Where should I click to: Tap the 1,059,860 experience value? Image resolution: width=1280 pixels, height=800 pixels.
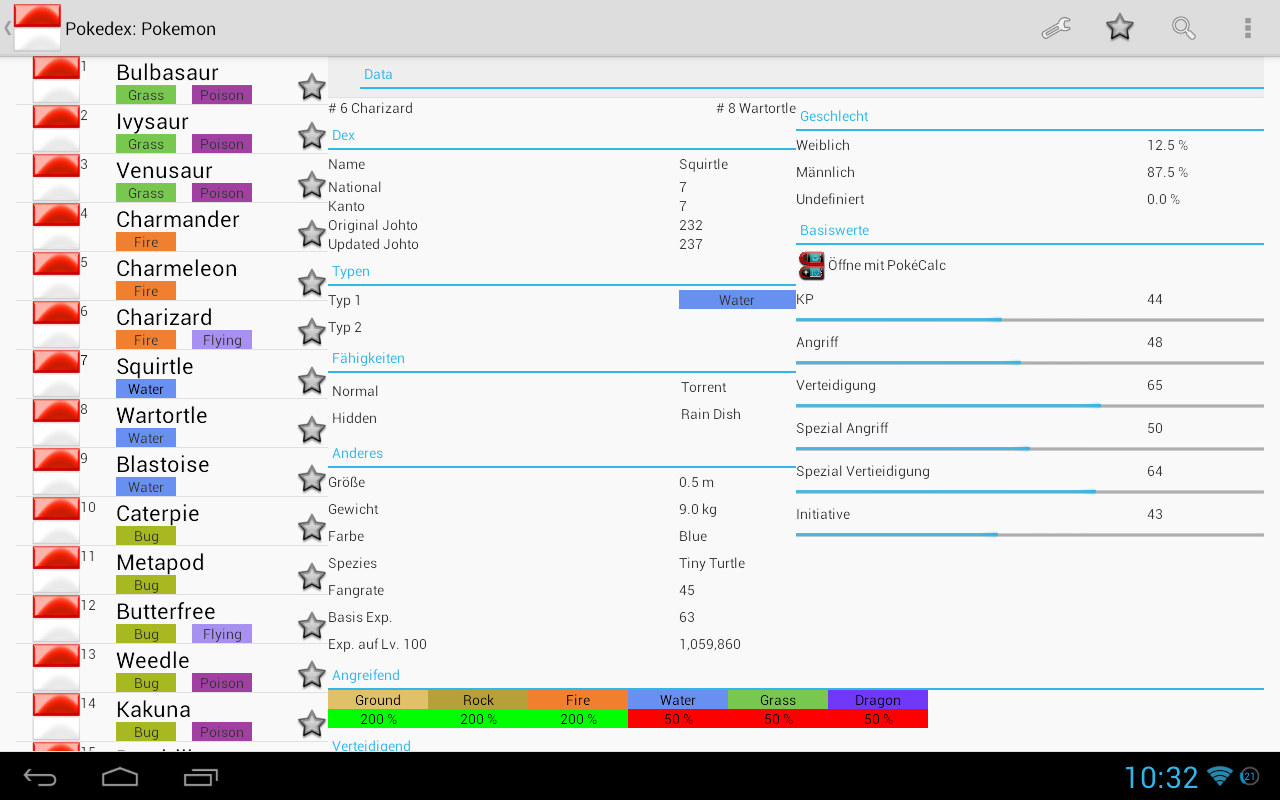pos(710,644)
